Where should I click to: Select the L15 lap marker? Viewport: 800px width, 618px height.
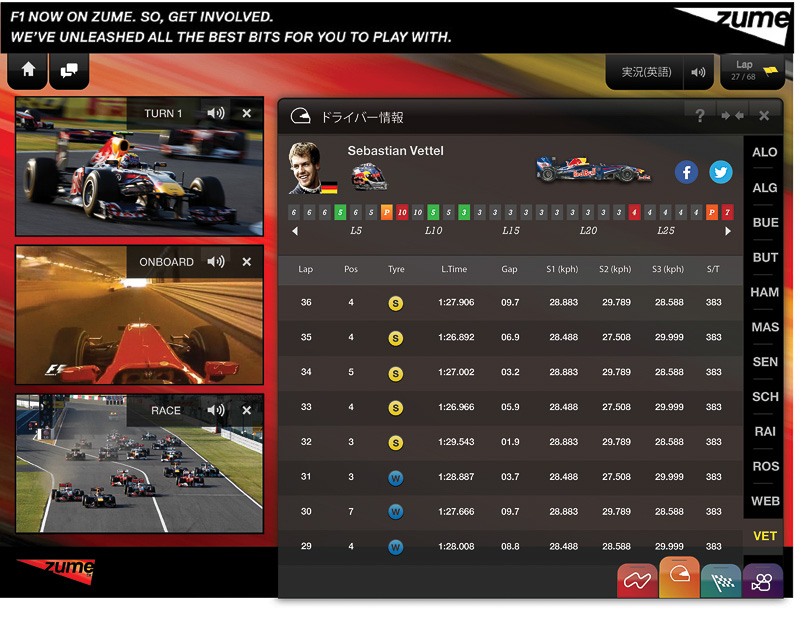coord(511,231)
